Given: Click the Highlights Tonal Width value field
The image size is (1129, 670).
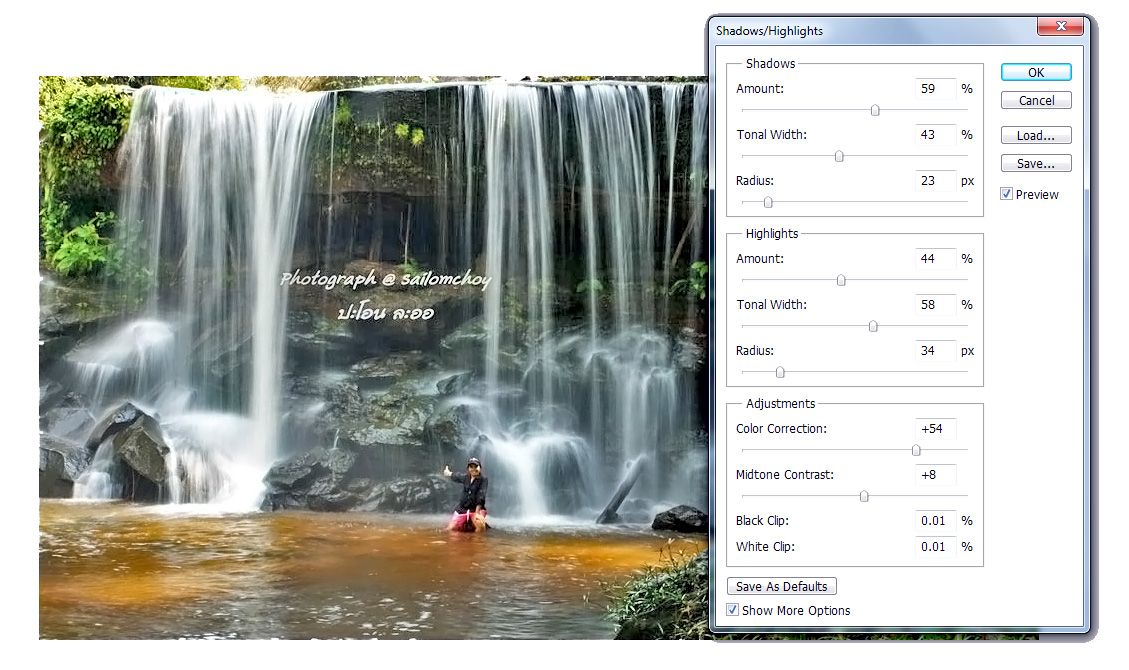Looking at the screenshot, I should click(x=935, y=305).
